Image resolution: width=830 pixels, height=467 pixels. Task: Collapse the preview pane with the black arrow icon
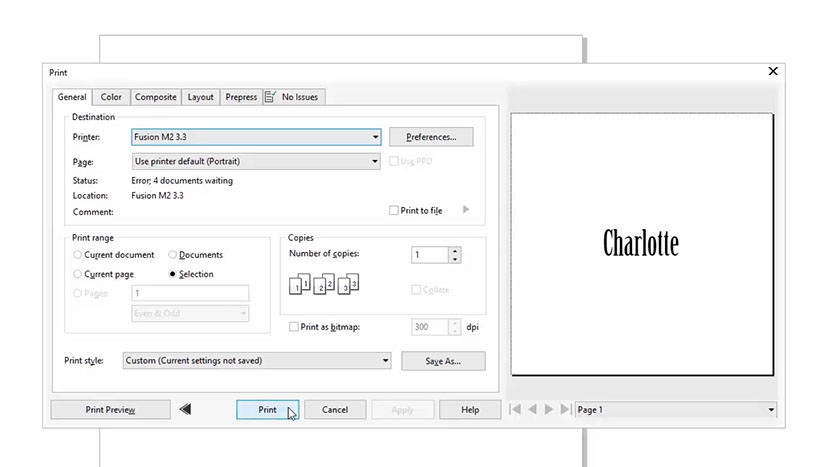[x=185, y=409]
